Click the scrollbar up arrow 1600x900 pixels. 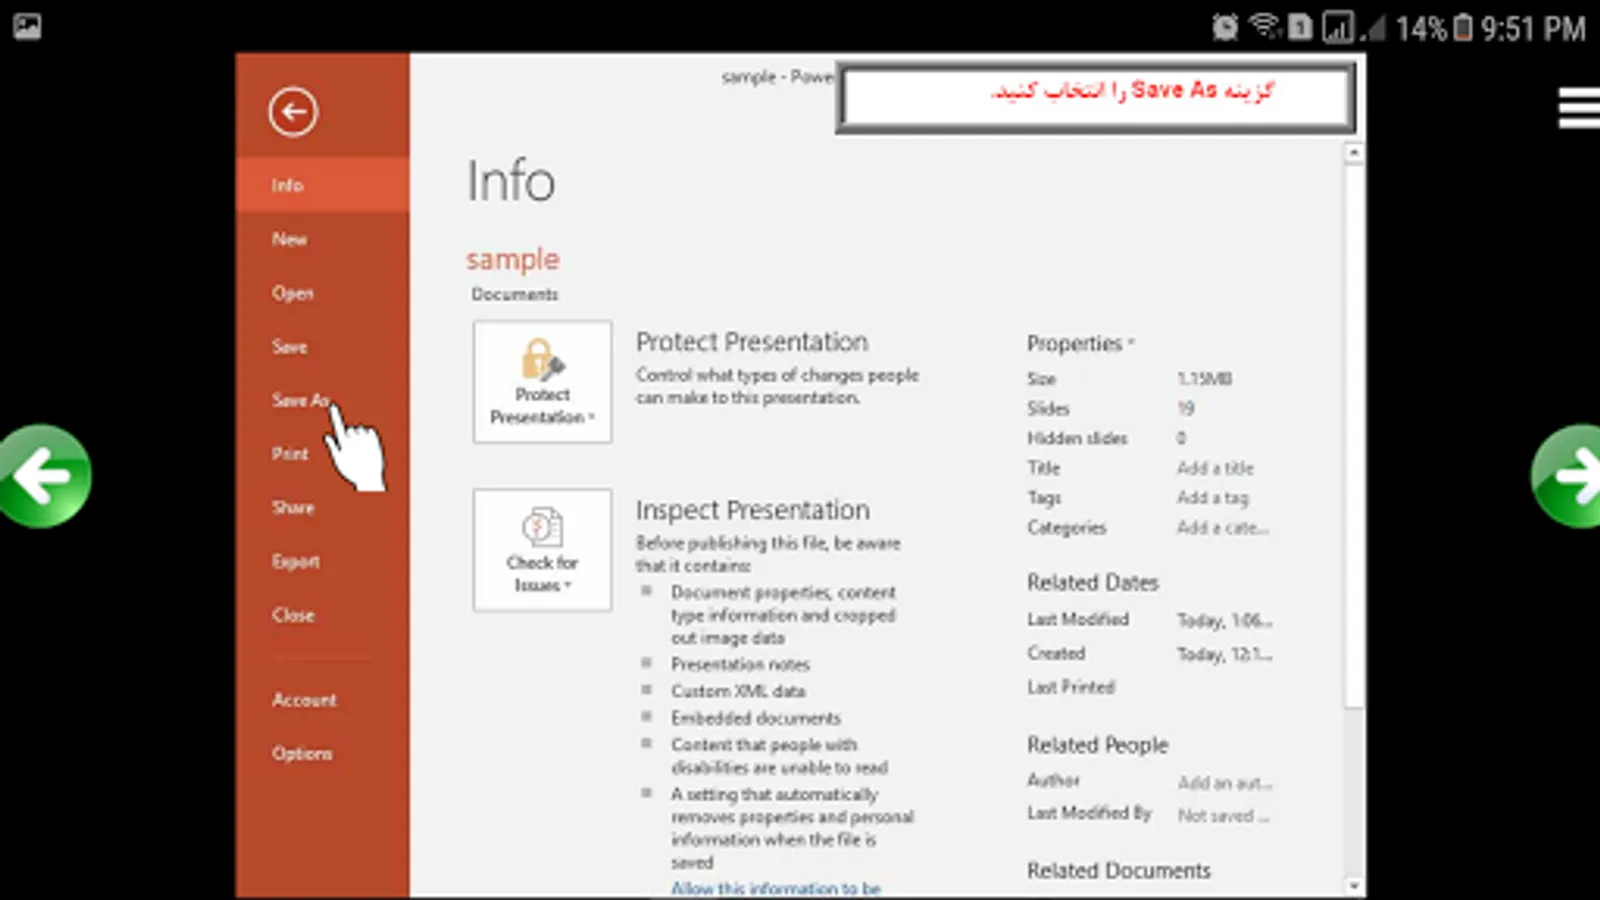coord(1354,153)
